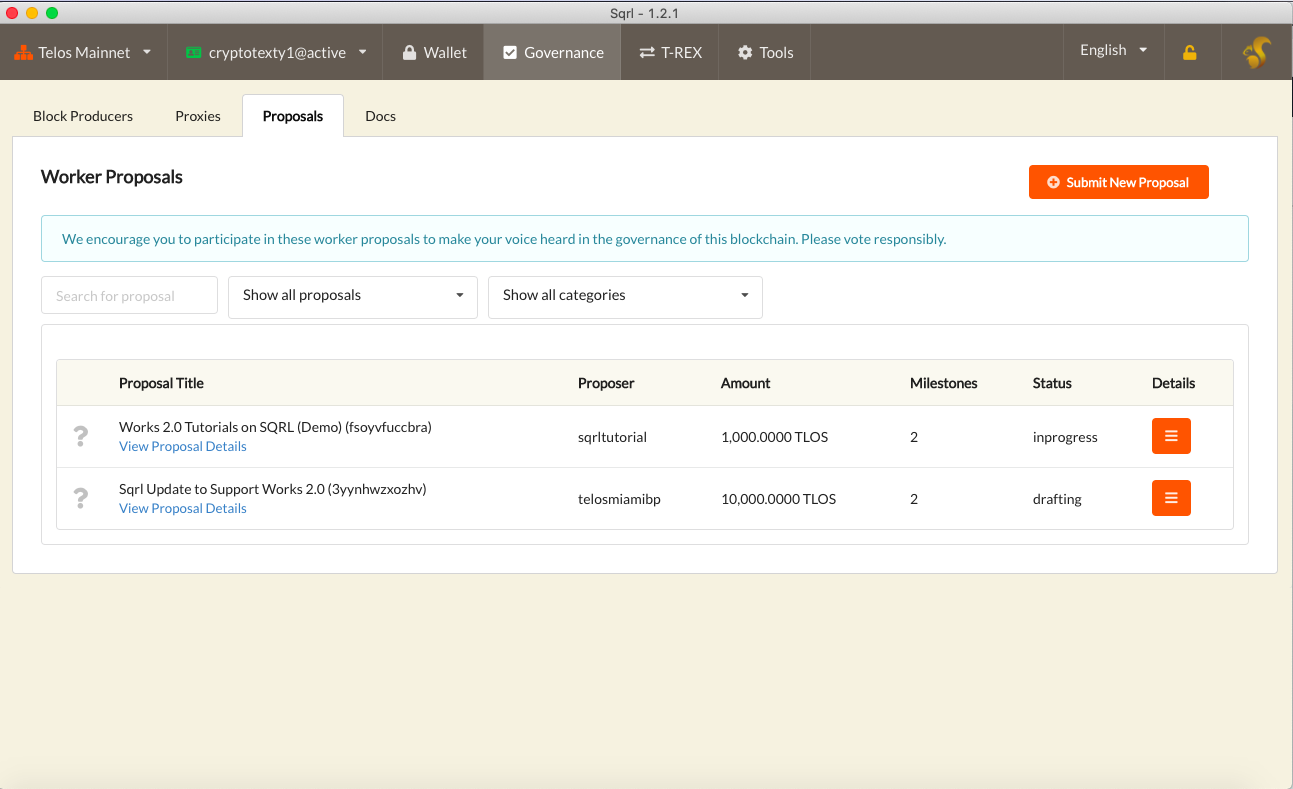The height and width of the screenshot is (789, 1293).
Task: Open the English language dropdown
Action: (x=1113, y=50)
